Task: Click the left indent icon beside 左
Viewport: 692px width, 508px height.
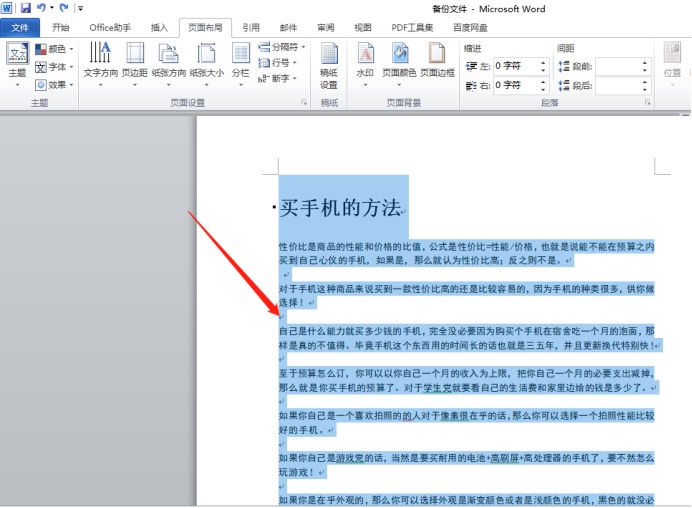Action: pyautogui.click(x=471, y=66)
